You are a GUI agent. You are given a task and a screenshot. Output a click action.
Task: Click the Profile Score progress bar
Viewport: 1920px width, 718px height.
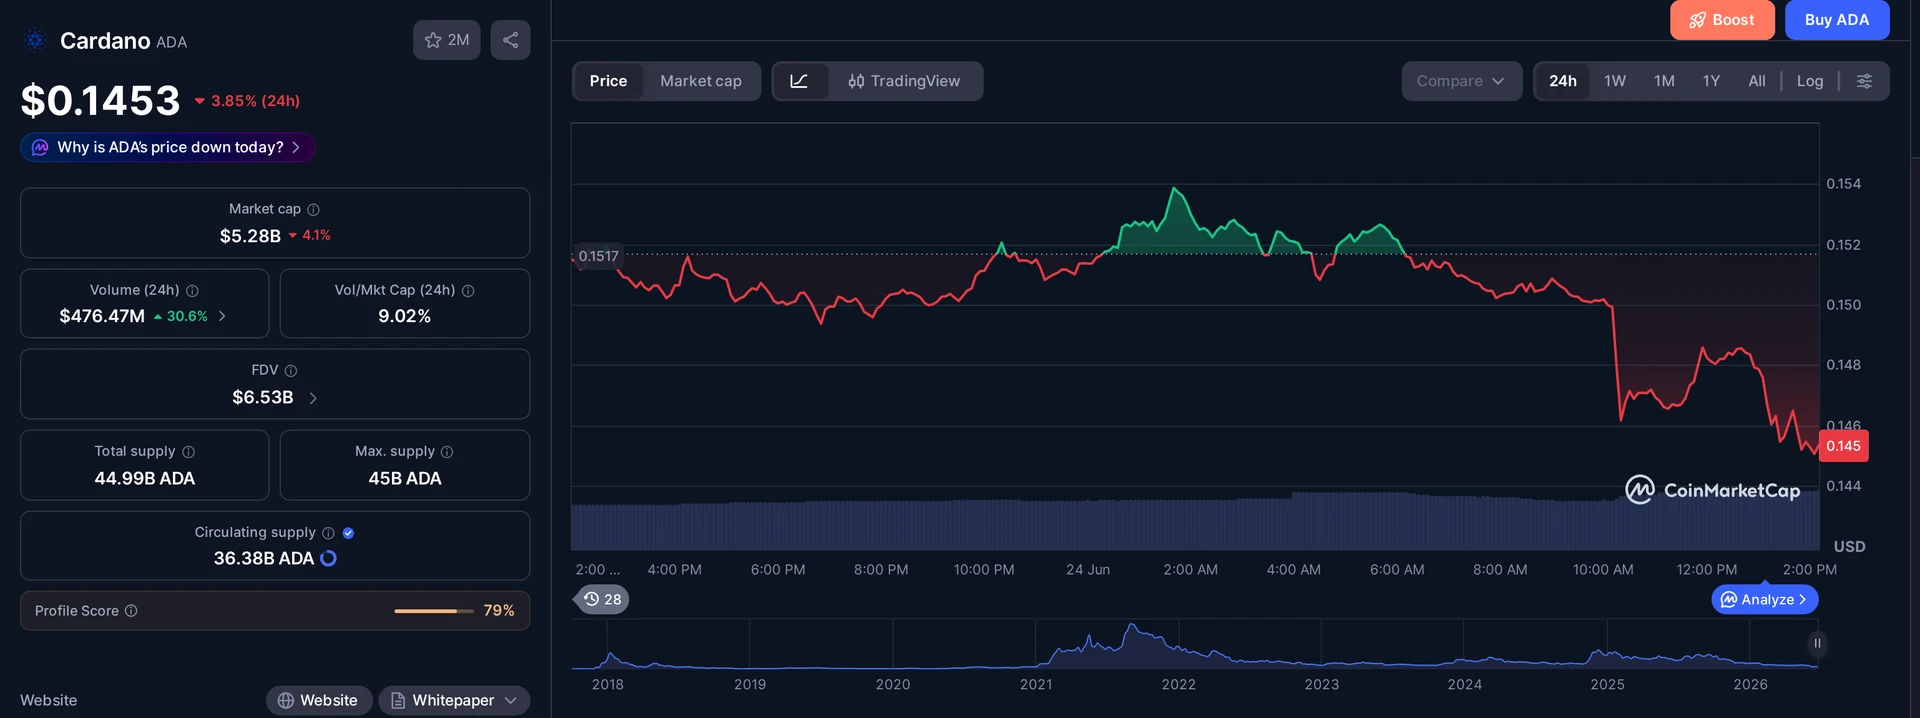tap(434, 611)
